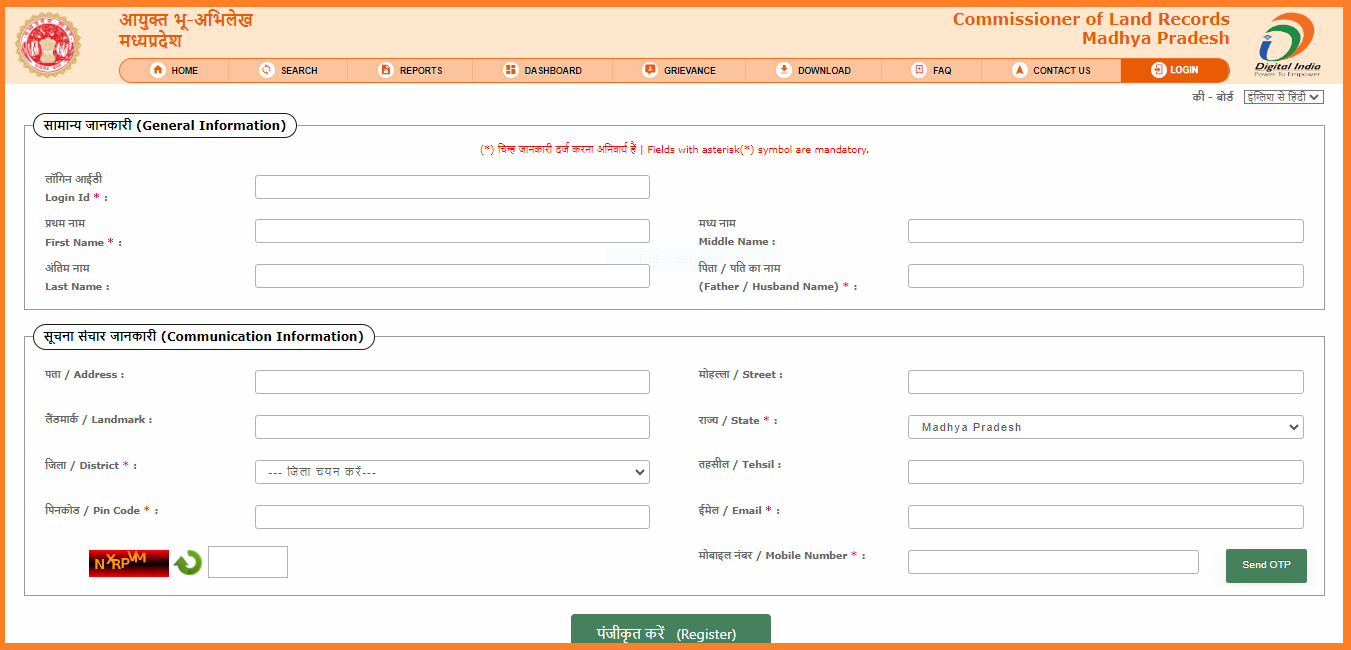Screen dimensions: 1351x650
Task: Click the Digital India logo
Action: point(1288,45)
